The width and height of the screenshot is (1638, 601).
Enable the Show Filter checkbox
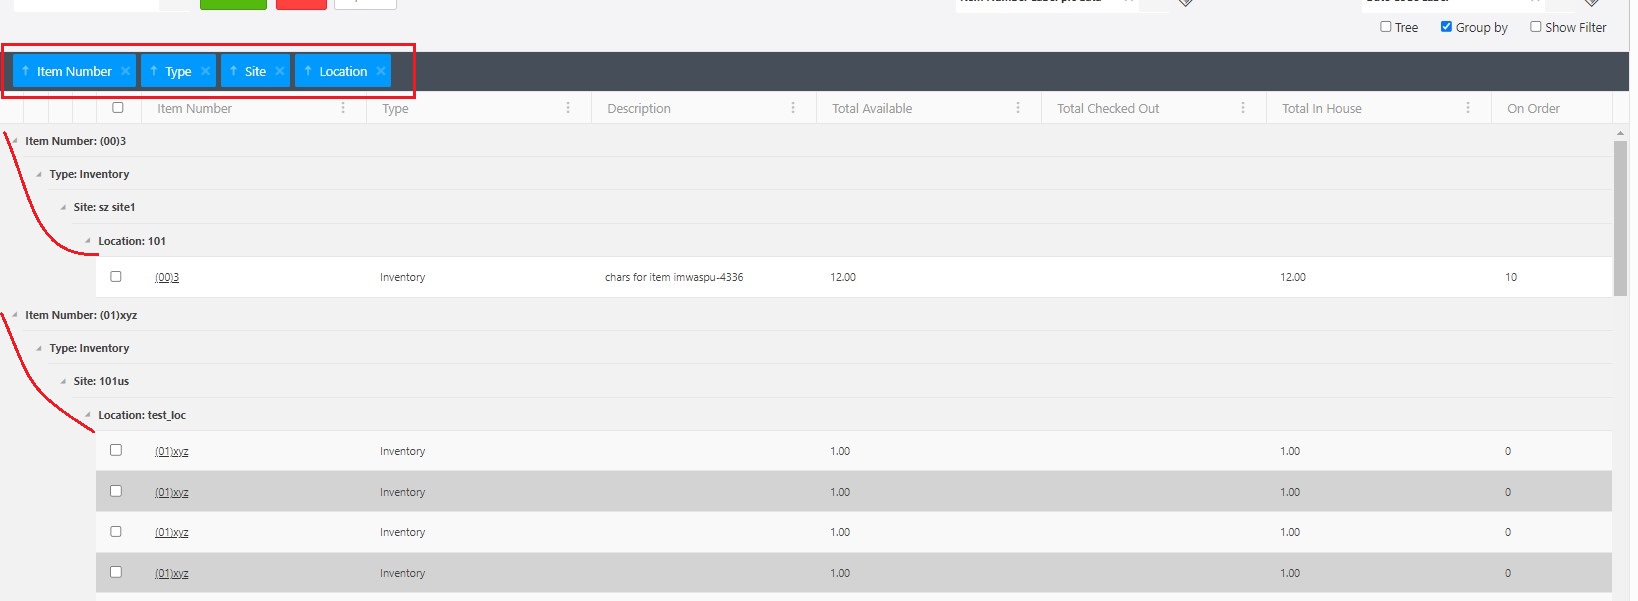pos(1536,27)
